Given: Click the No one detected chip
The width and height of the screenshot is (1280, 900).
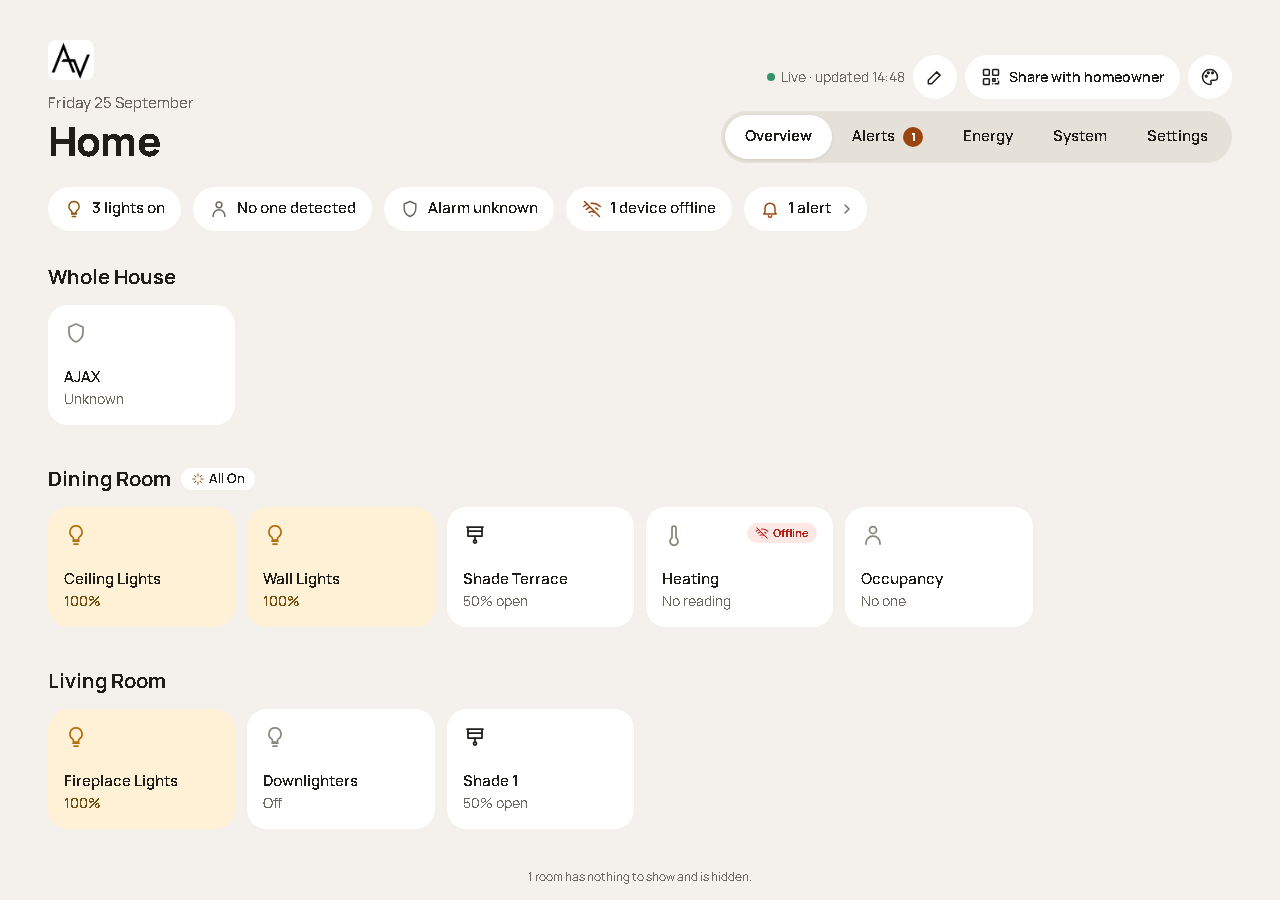Looking at the screenshot, I should point(283,209).
